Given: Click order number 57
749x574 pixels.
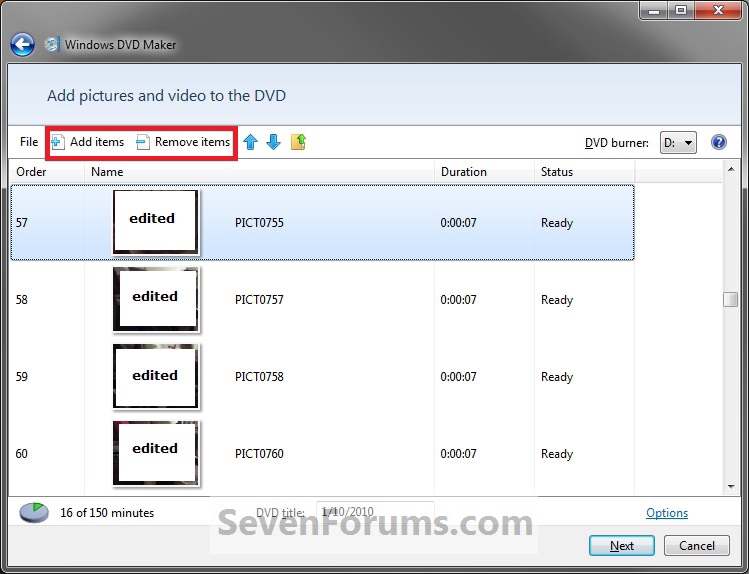Looking at the screenshot, I should pyautogui.click(x=21, y=223).
